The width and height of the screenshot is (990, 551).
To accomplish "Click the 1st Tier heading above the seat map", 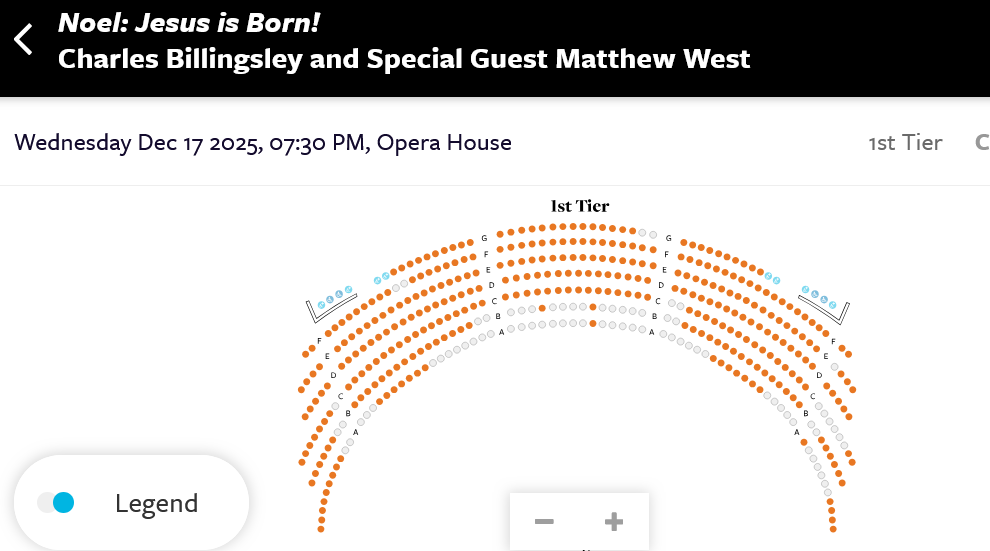I will [580, 206].
